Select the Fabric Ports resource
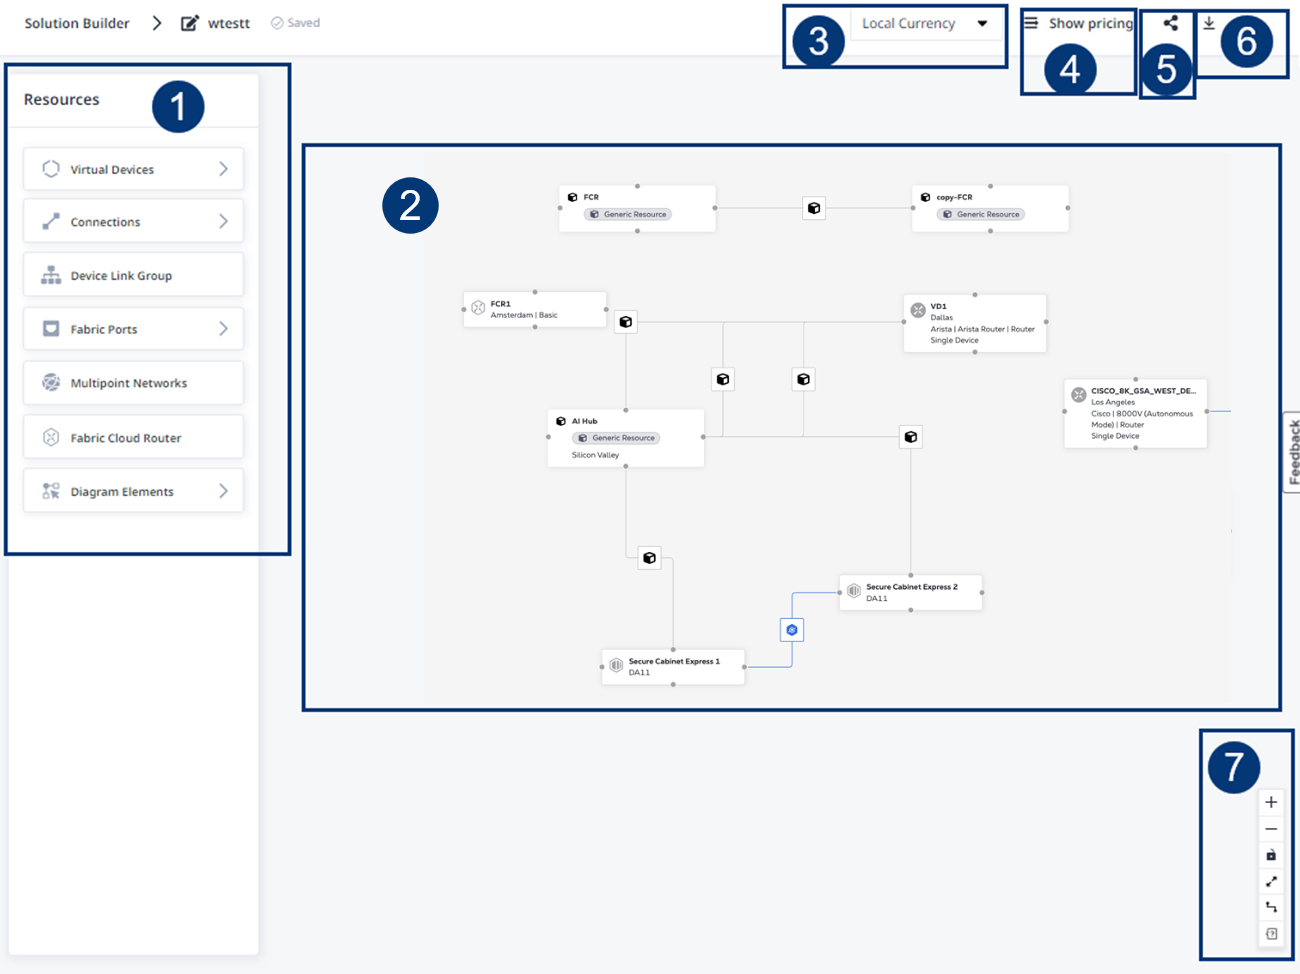 pos(133,328)
